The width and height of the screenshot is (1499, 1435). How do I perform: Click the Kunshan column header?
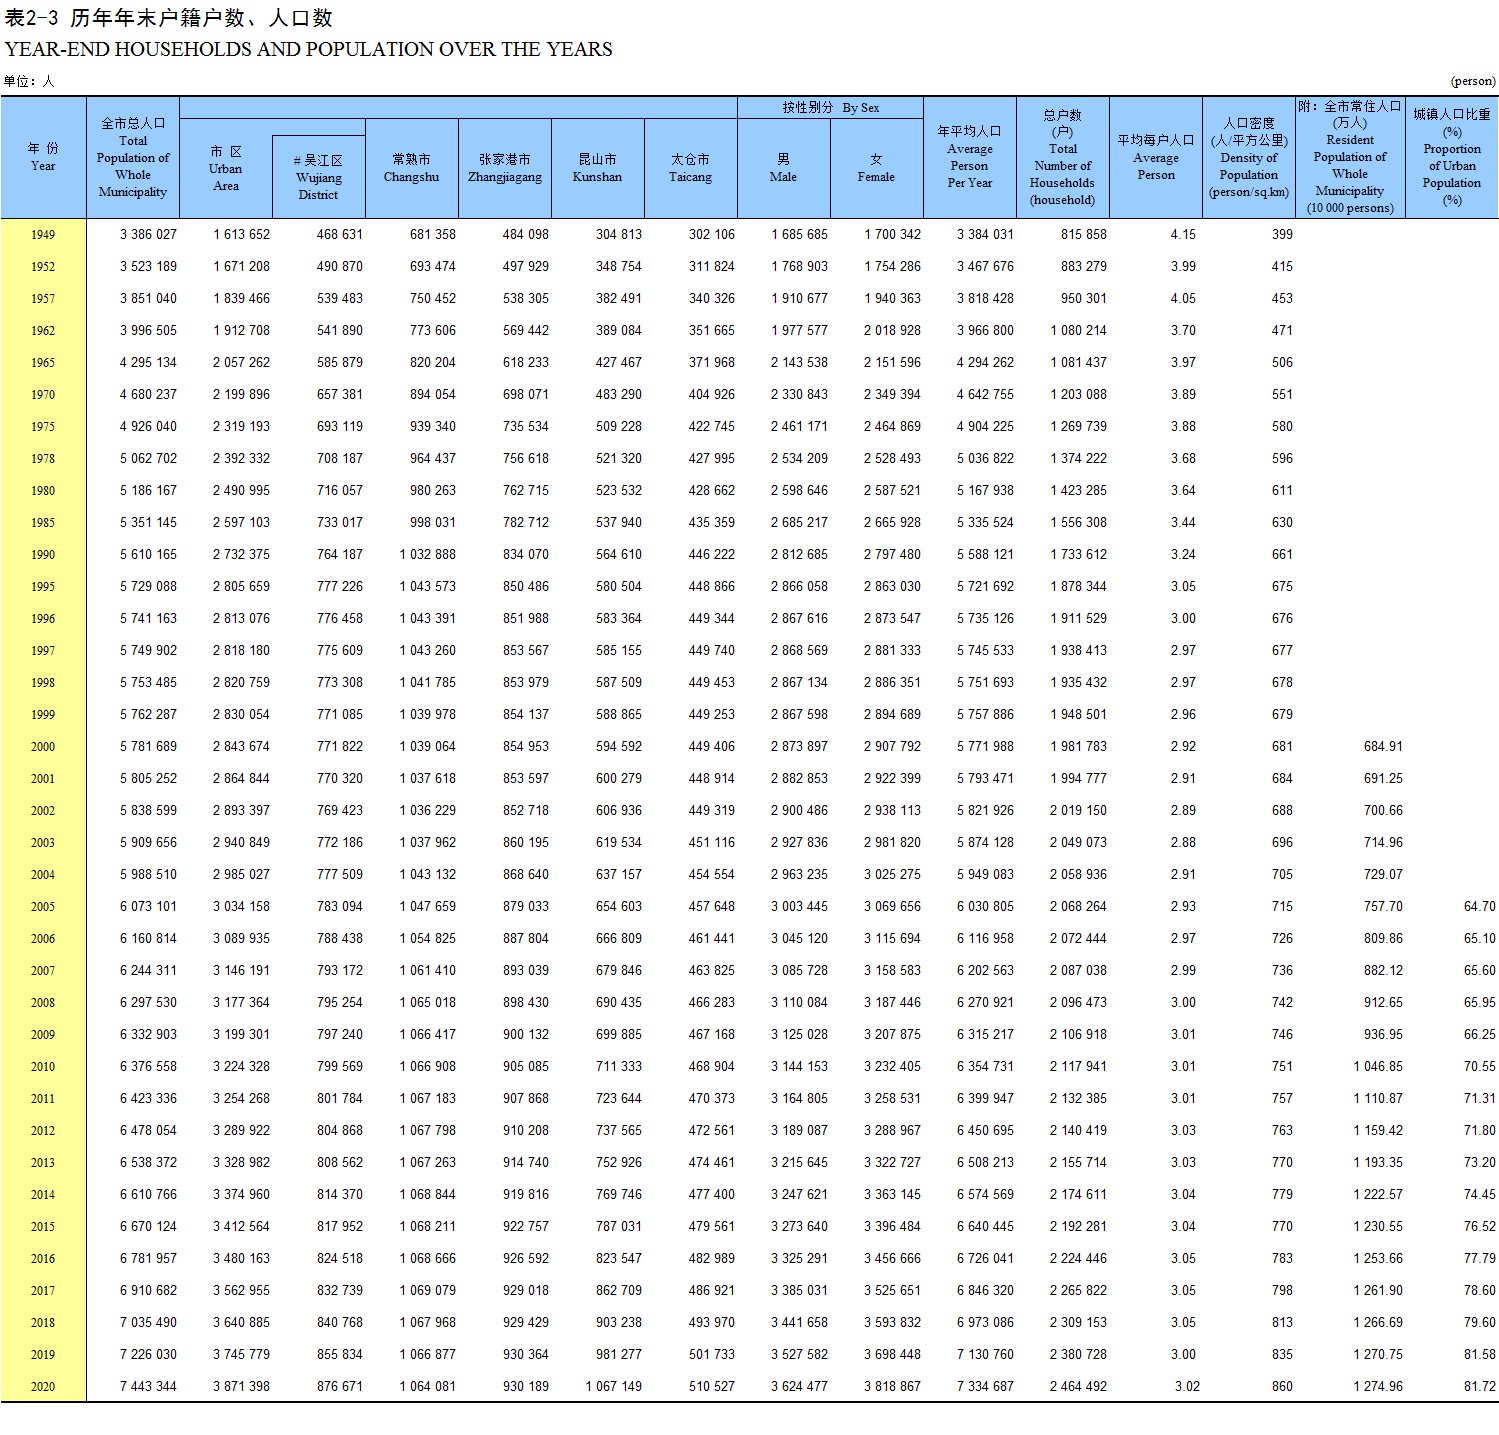(x=597, y=168)
